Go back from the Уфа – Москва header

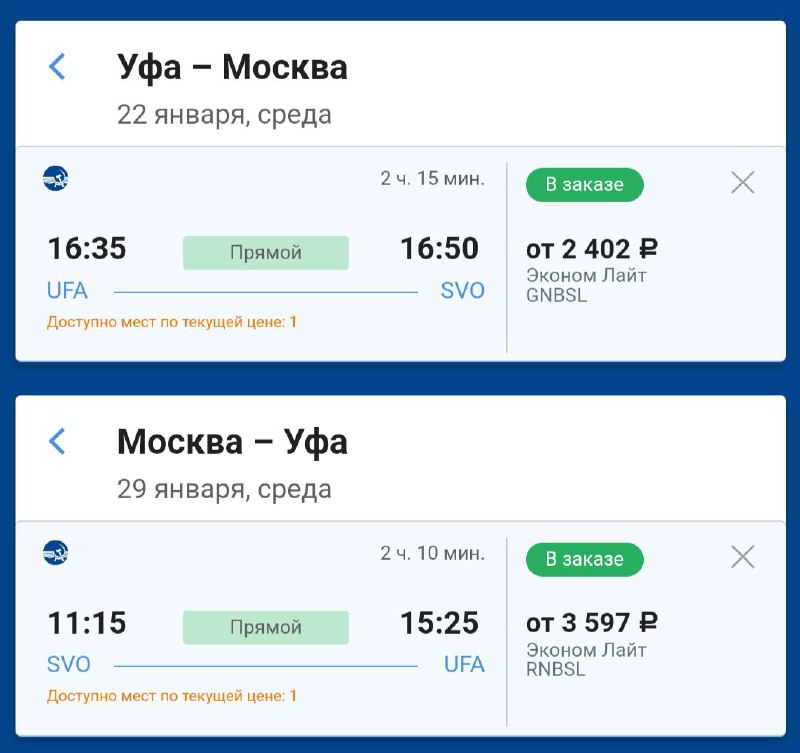point(57,67)
